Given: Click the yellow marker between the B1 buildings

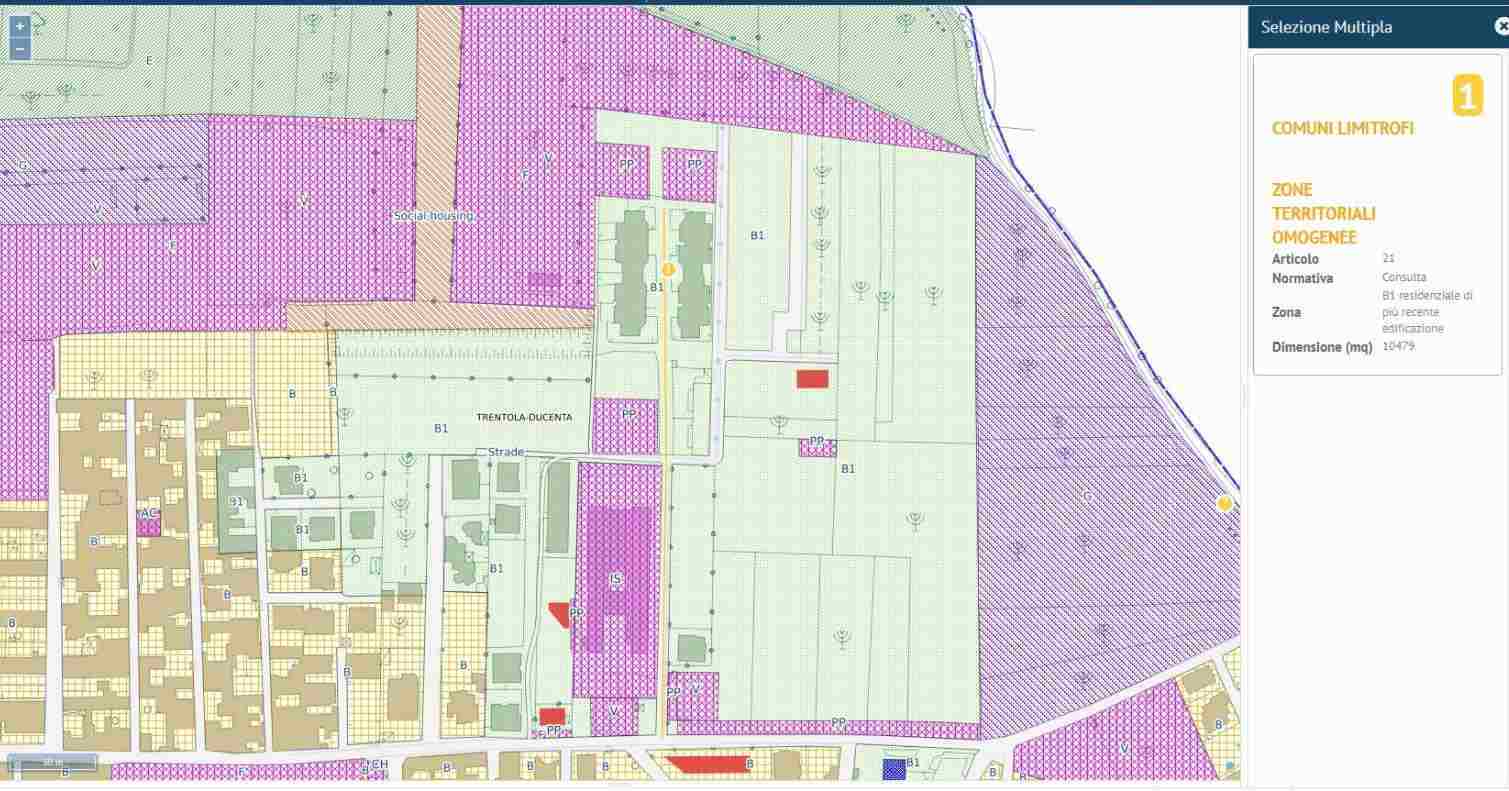Looking at the screenshot, I should (668, 269).
